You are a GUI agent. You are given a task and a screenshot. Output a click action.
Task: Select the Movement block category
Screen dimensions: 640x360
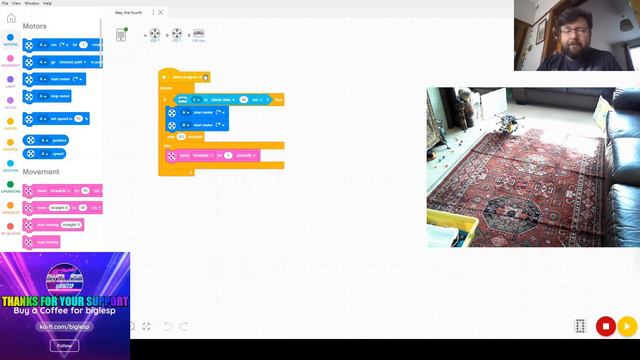pos(11,61)
